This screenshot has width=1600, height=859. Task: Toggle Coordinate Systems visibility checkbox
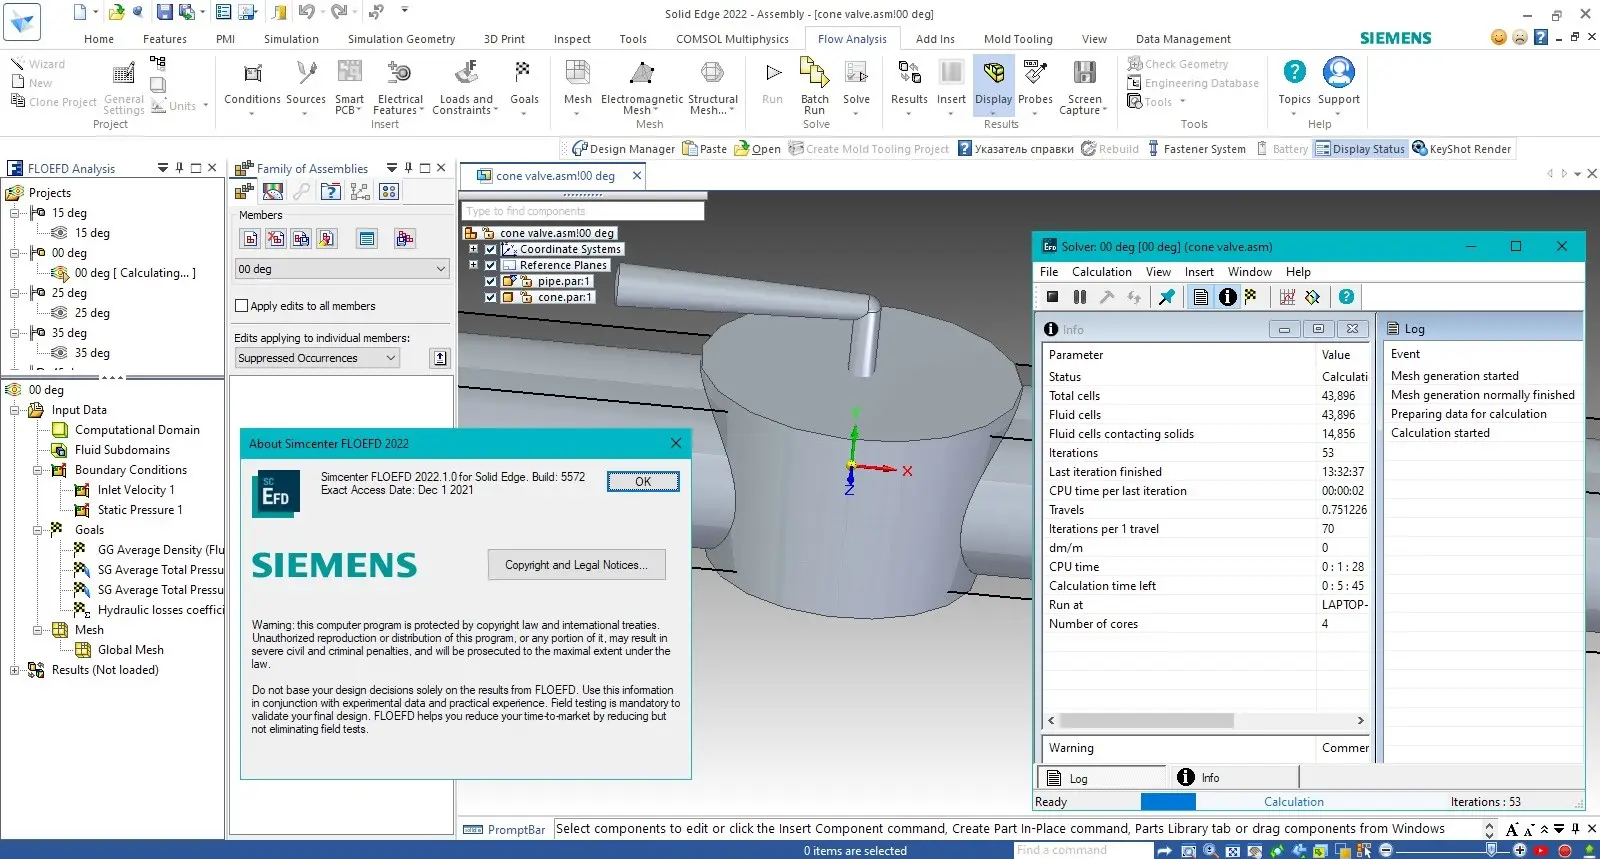490,250
